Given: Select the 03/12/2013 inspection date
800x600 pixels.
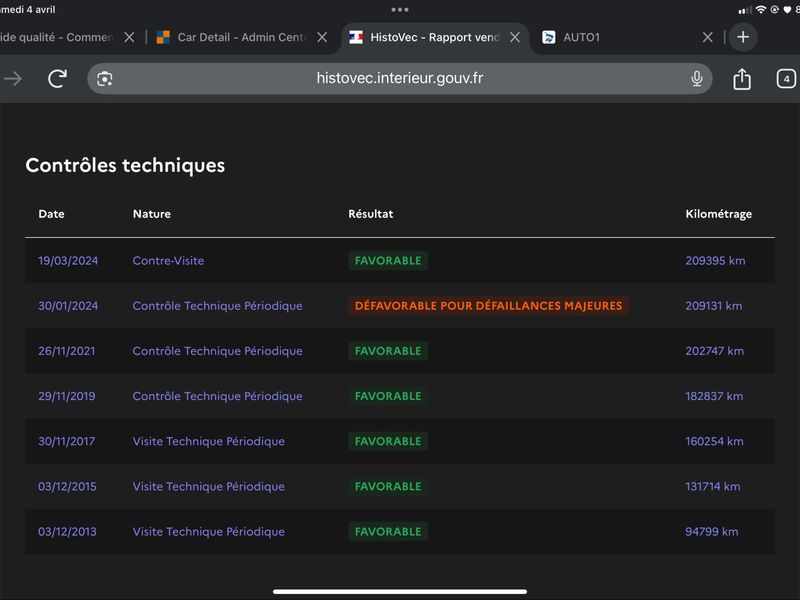Looking at the screenshot, I should pyautogui.click(x=67, y=532).
